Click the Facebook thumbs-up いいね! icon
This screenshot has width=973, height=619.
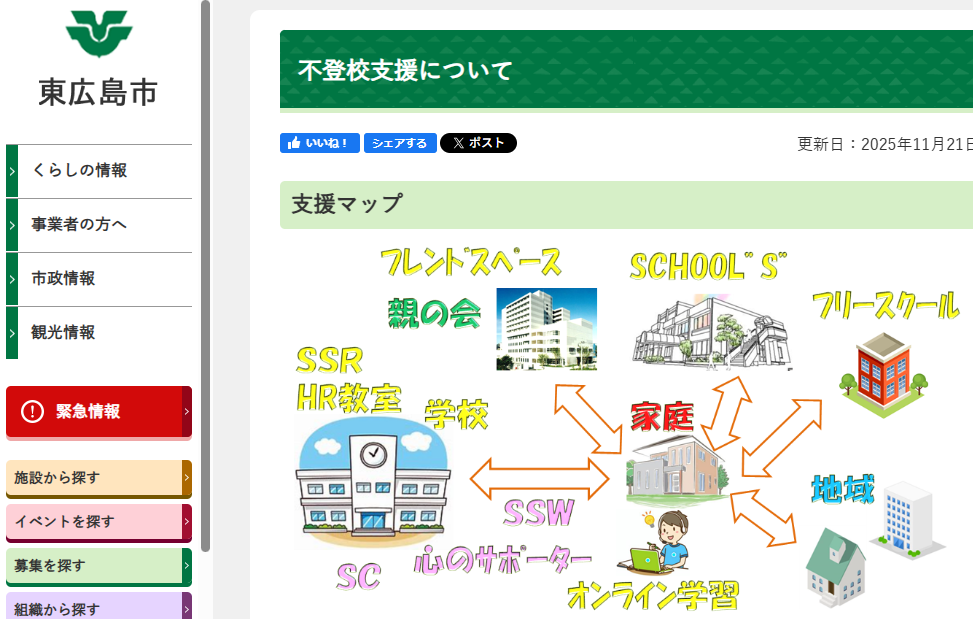coord(292,143)
